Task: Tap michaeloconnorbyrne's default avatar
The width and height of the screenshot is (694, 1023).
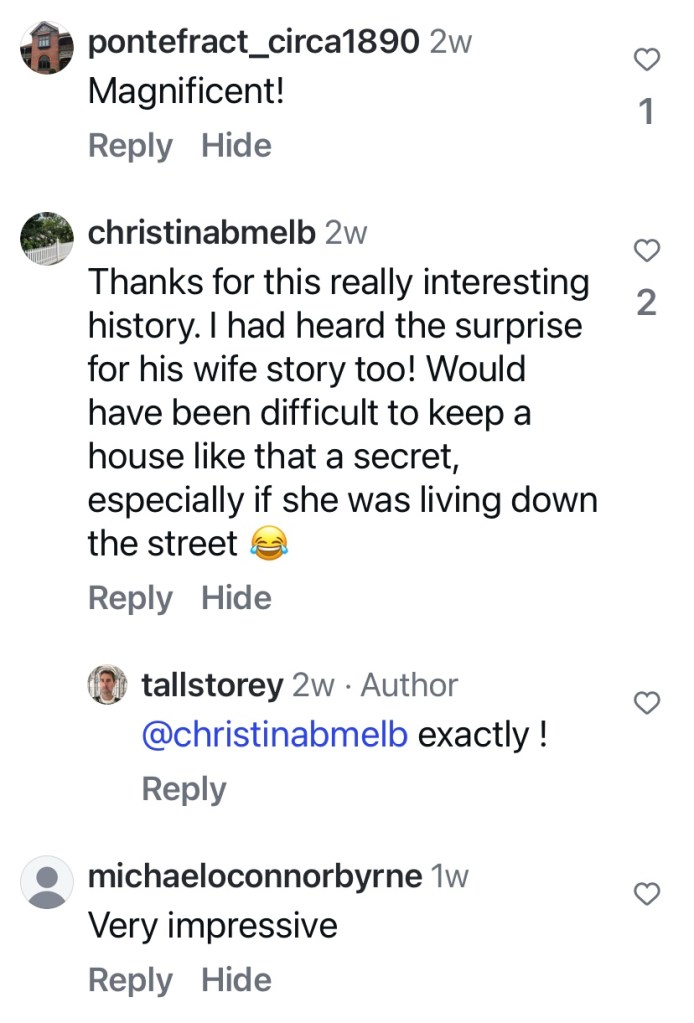Action: (x=47, y=882)
